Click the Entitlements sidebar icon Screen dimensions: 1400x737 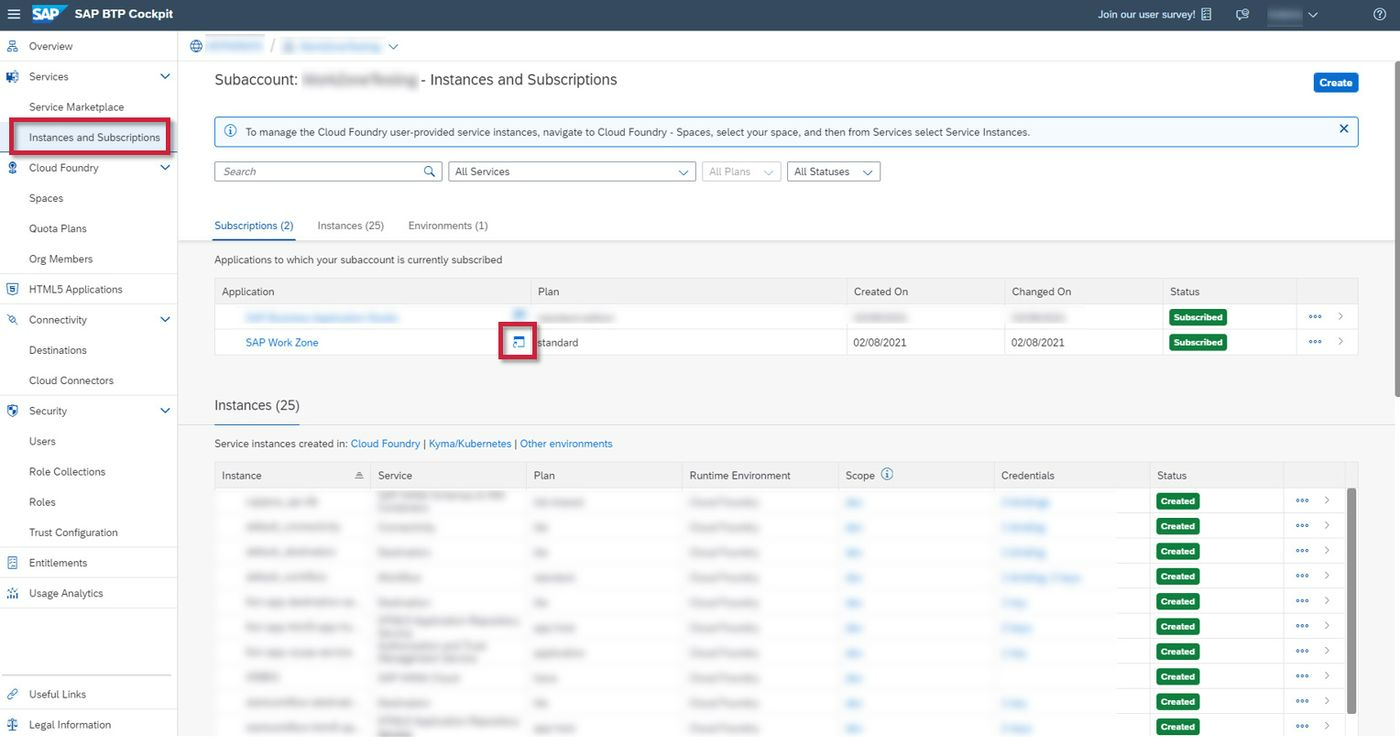(x=12, y=563)
